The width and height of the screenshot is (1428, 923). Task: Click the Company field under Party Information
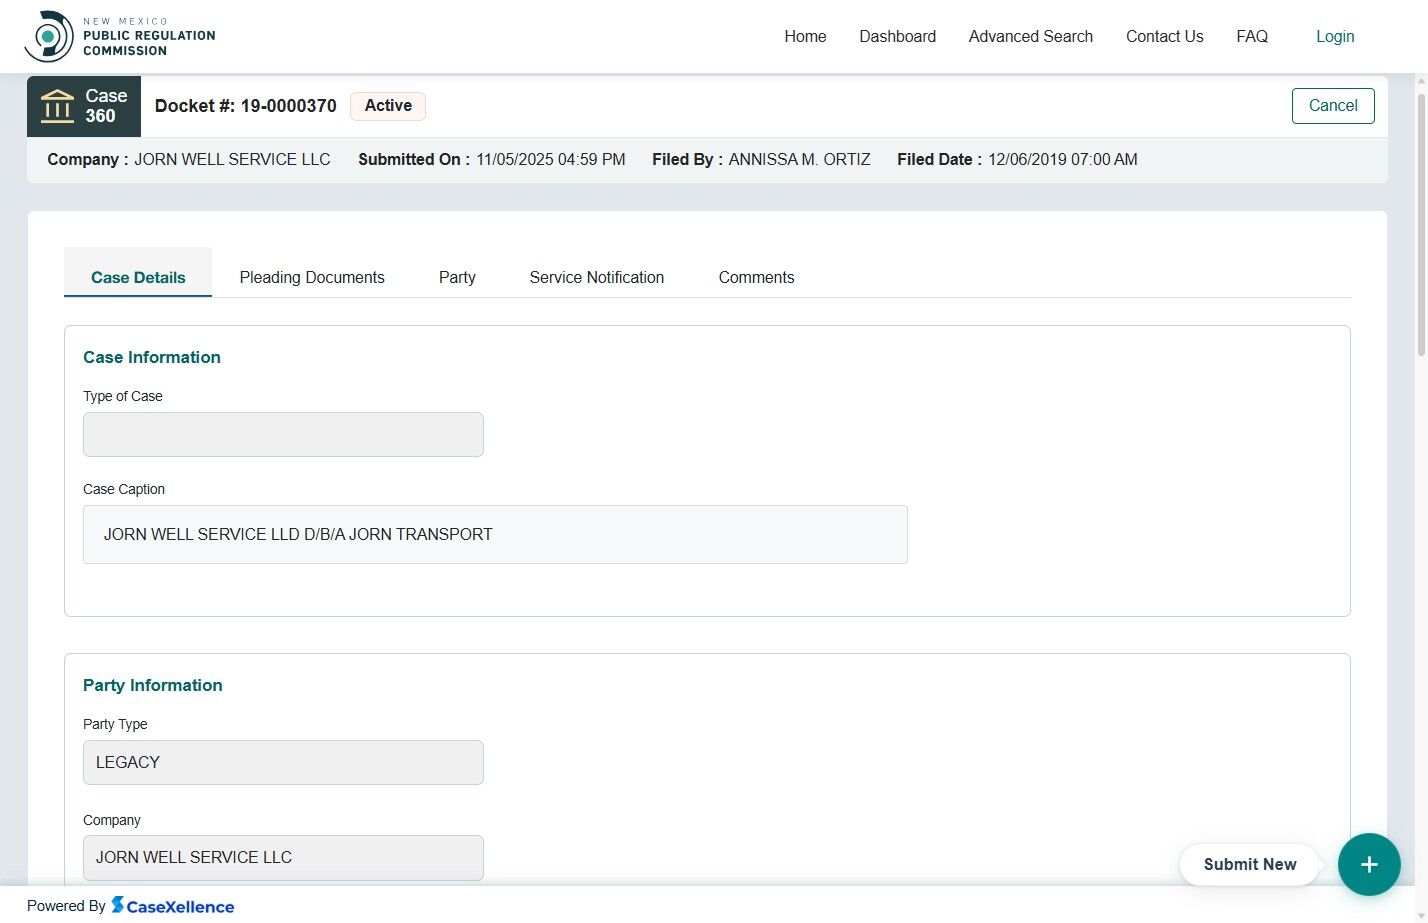[x=283, y=858]
